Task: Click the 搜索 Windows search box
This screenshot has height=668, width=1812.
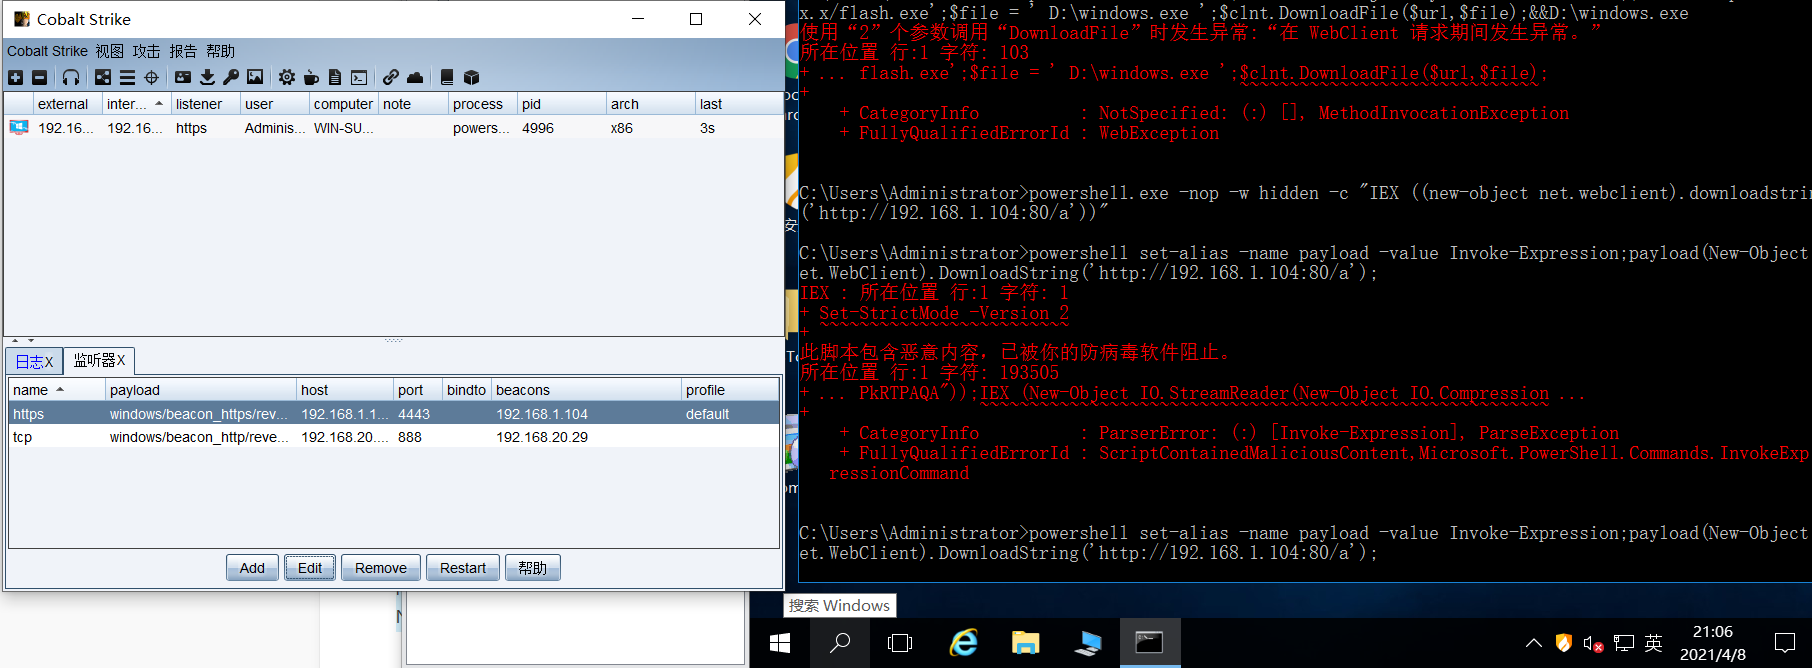Action: [839, 605]
